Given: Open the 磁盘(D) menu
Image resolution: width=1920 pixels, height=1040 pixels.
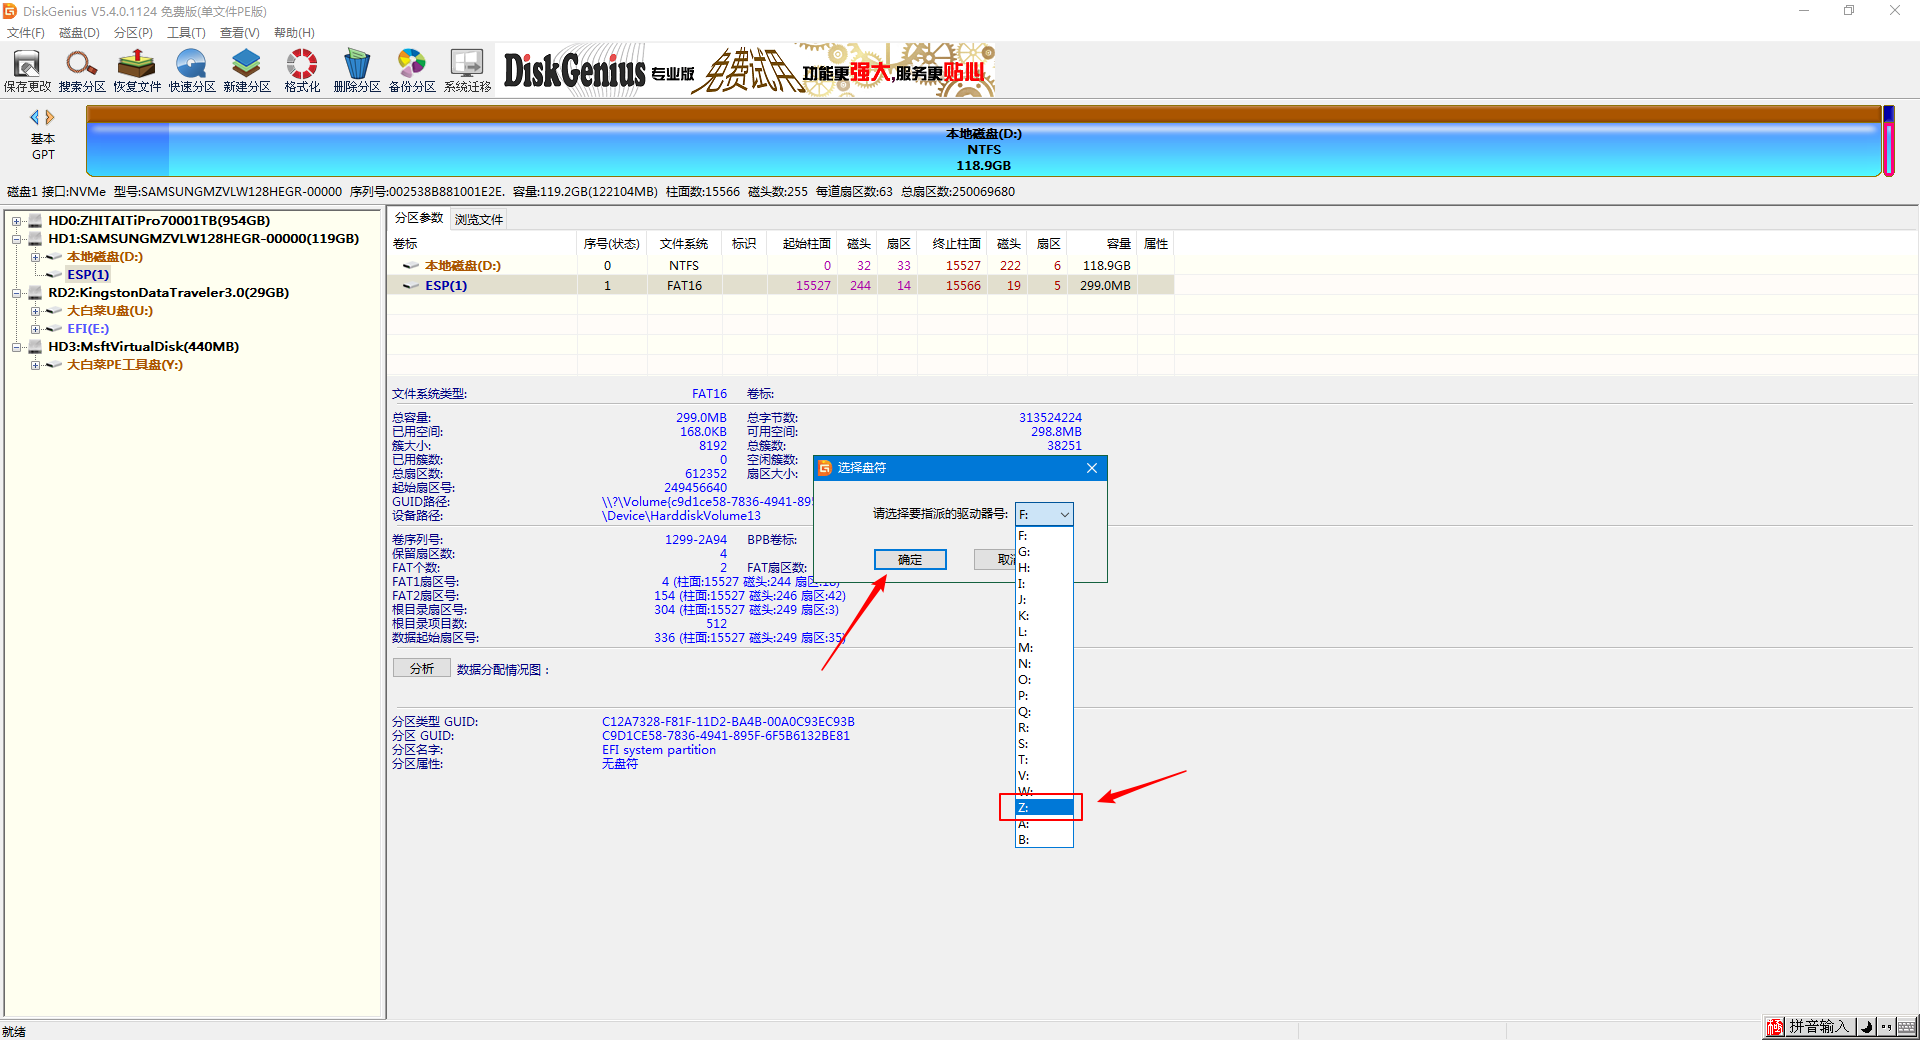Looking at the screenshot, I should (80, 33).
